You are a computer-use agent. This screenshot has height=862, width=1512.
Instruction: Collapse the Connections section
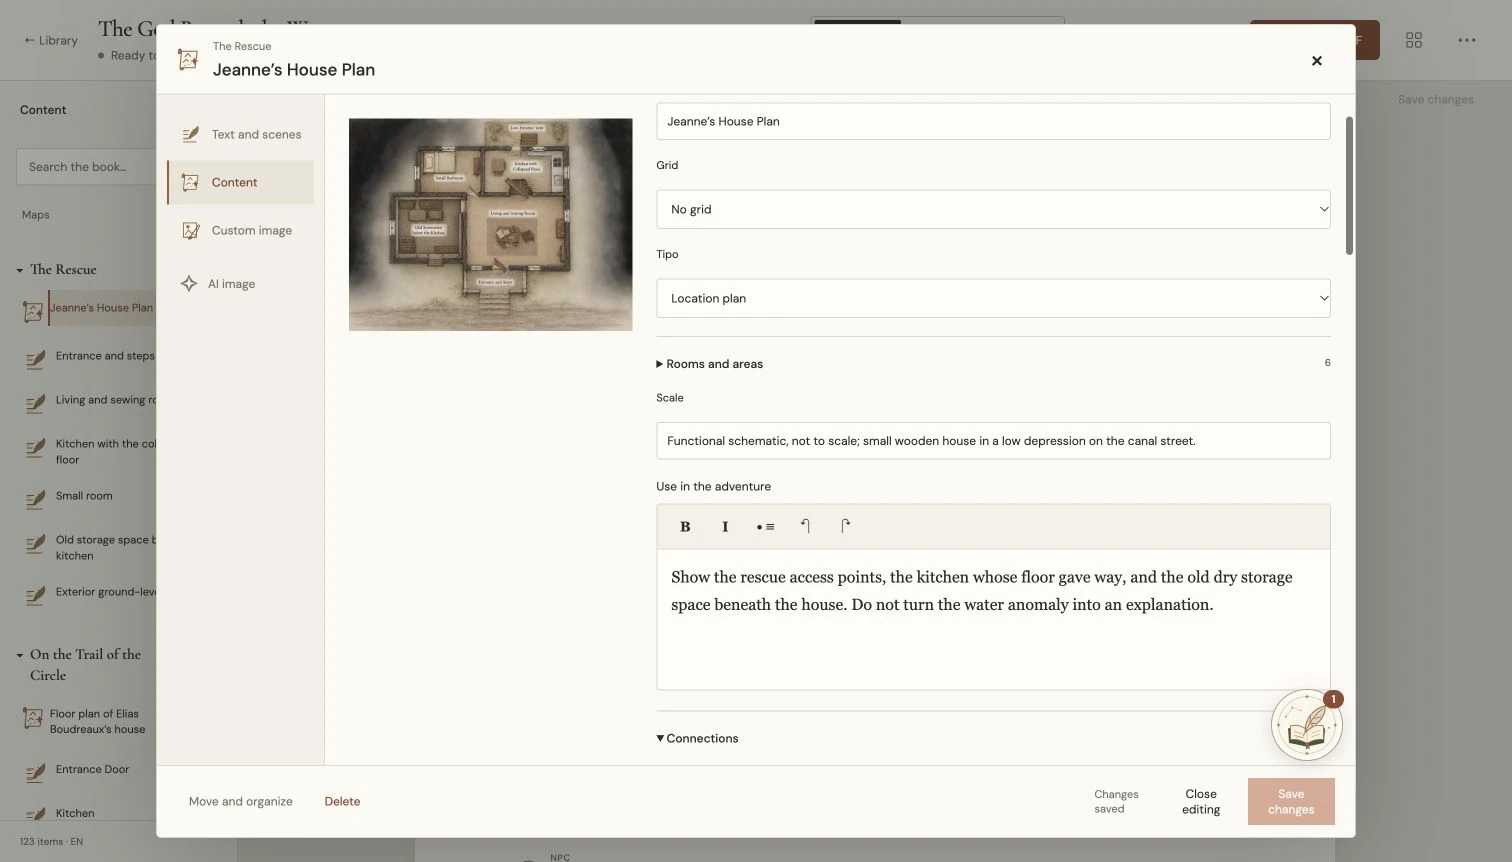pyautogui.click(x=697, y=739)
